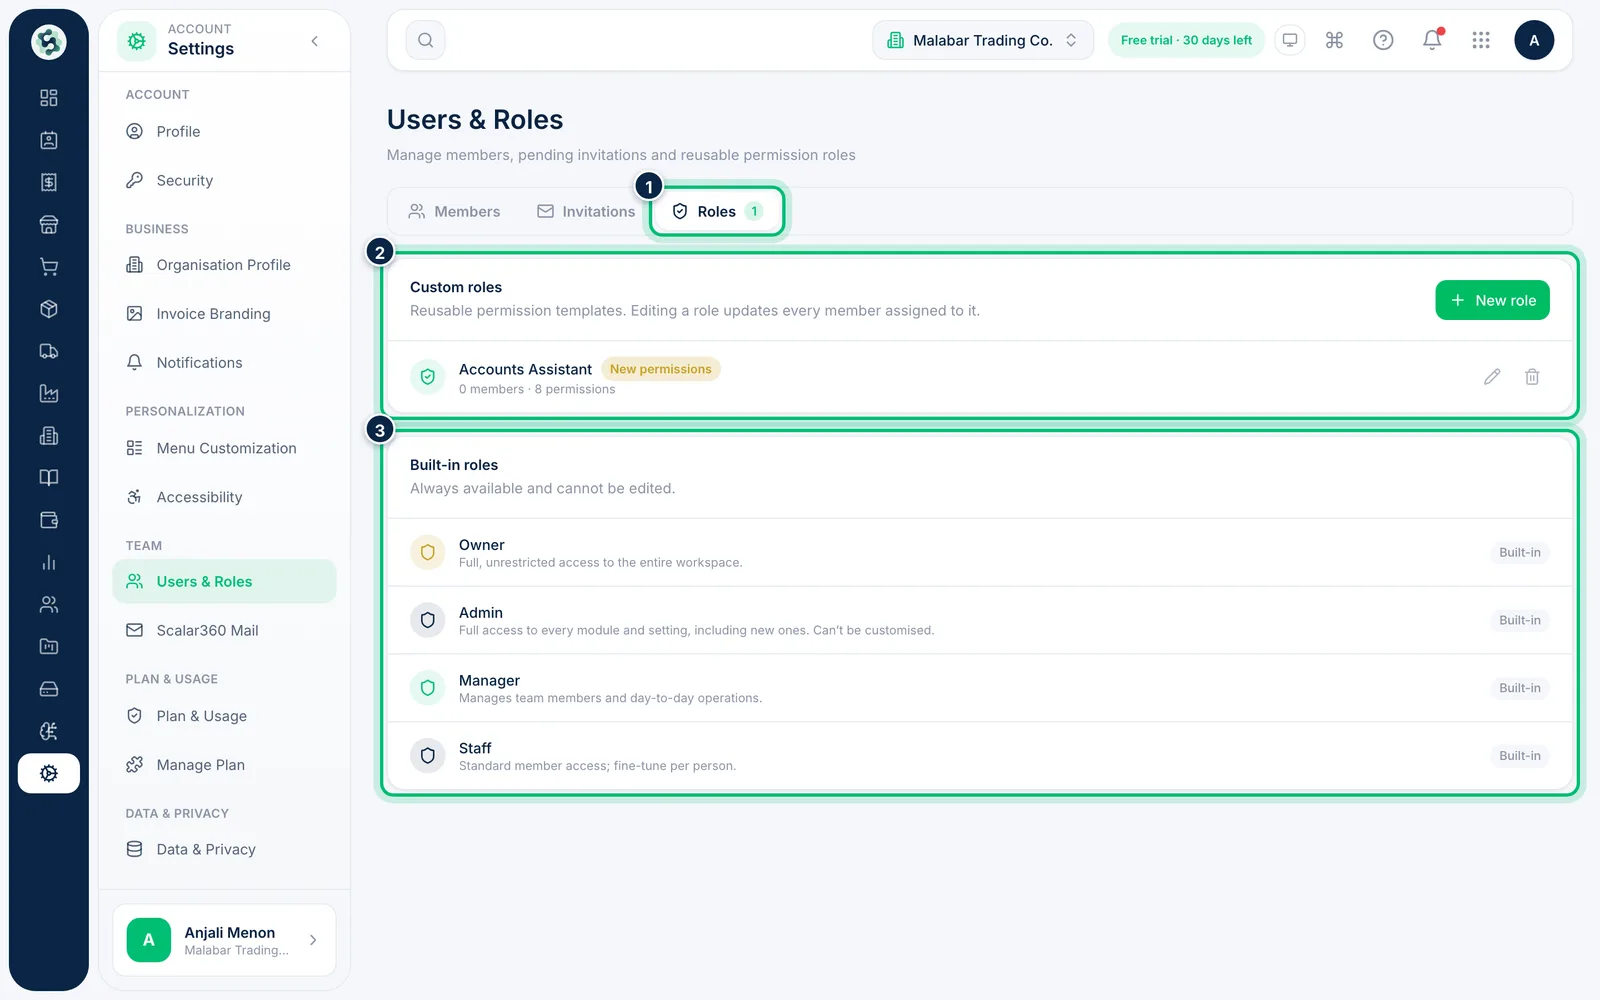Open the delivery truck icon in the left rail
Viewport: 1600px width, 1000px height.
(x=49, y=351)
